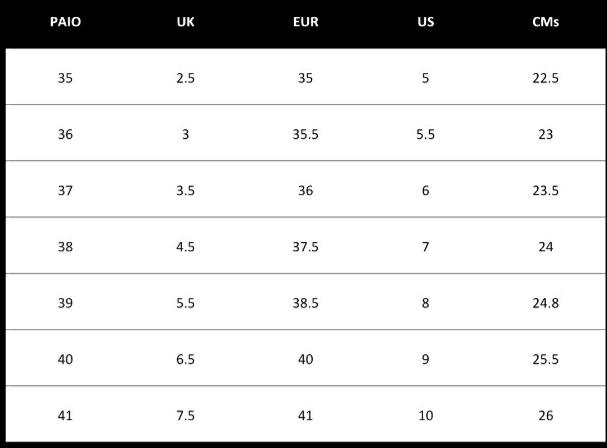Select UK size 7.5 cell
This screenshot has width=607, height=448.
[x=185, y=415]
